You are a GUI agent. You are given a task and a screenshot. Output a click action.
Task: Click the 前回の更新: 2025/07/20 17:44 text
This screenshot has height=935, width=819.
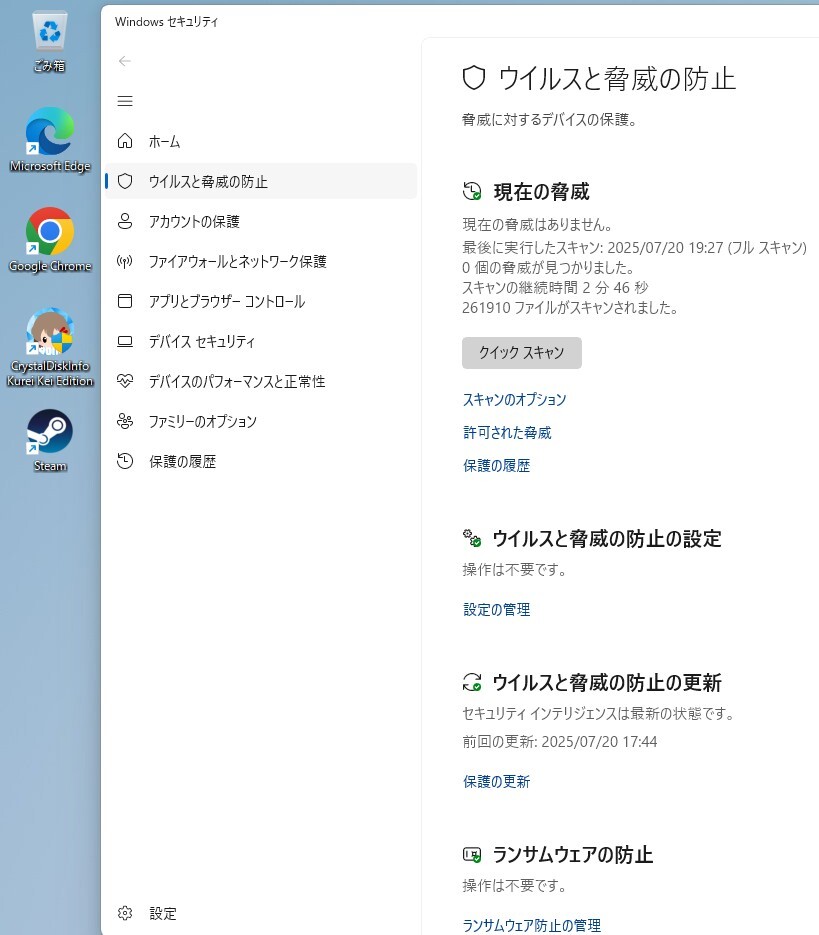(560, 742)
